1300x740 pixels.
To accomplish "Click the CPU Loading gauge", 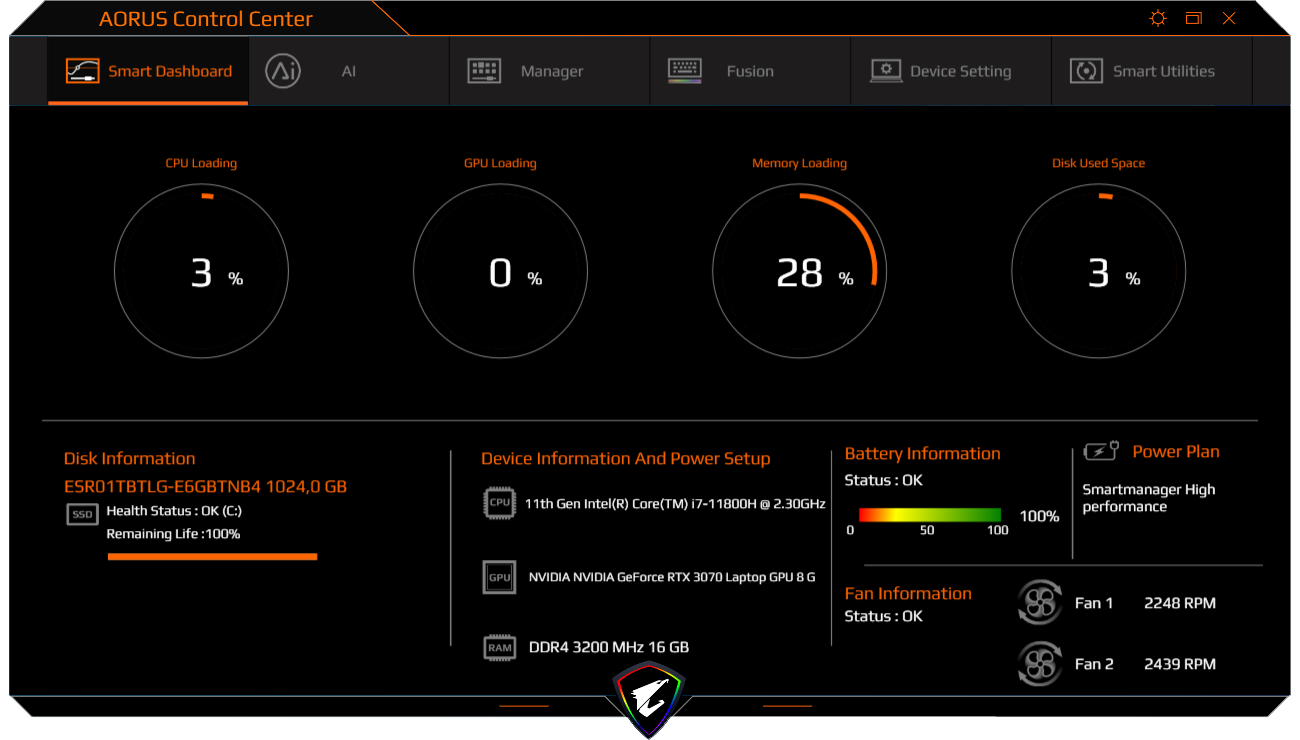I will coord(201,271).
